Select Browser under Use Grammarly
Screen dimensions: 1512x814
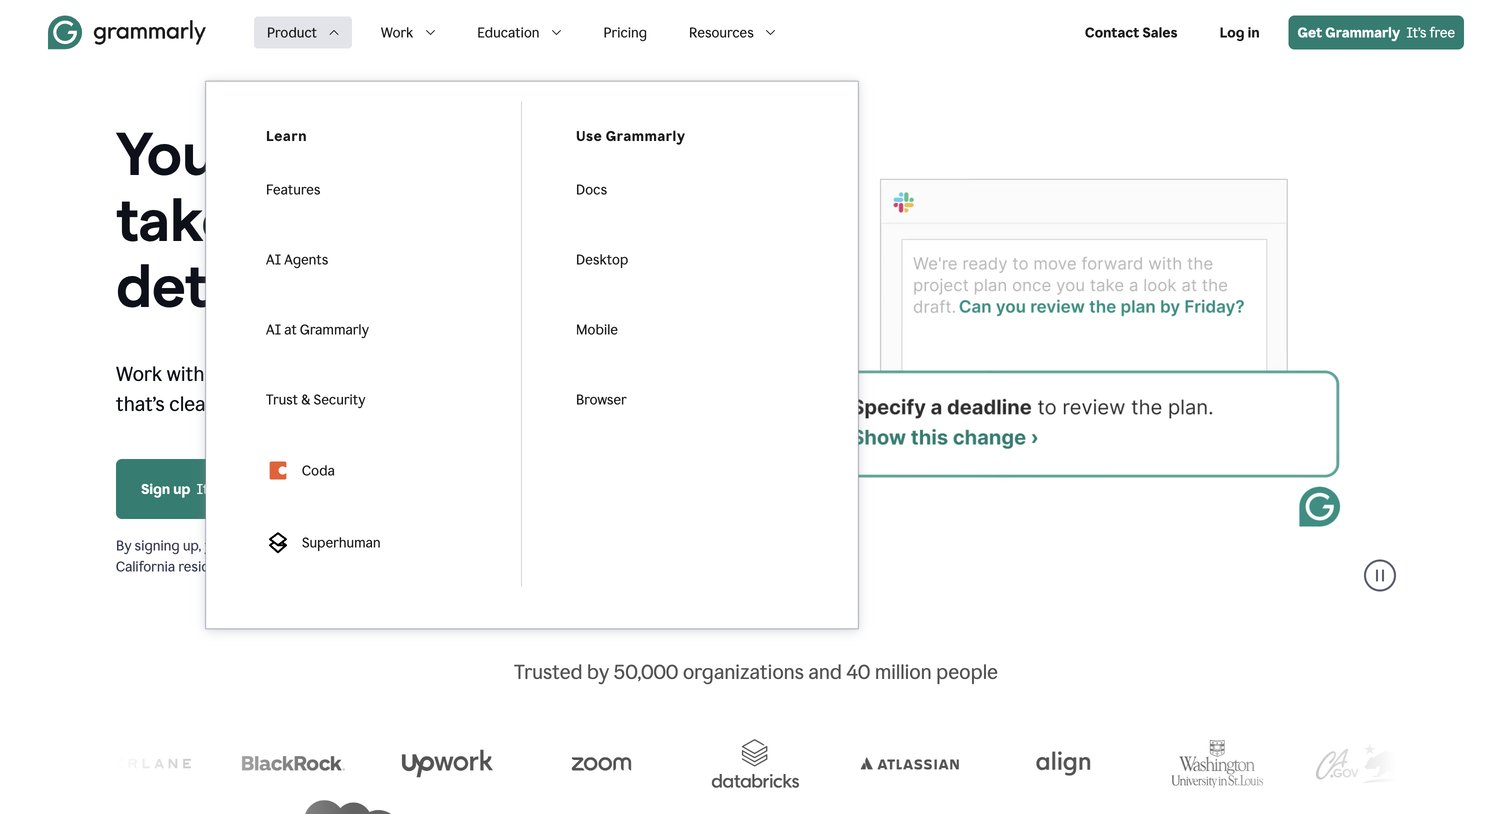(x=601, y=399)
